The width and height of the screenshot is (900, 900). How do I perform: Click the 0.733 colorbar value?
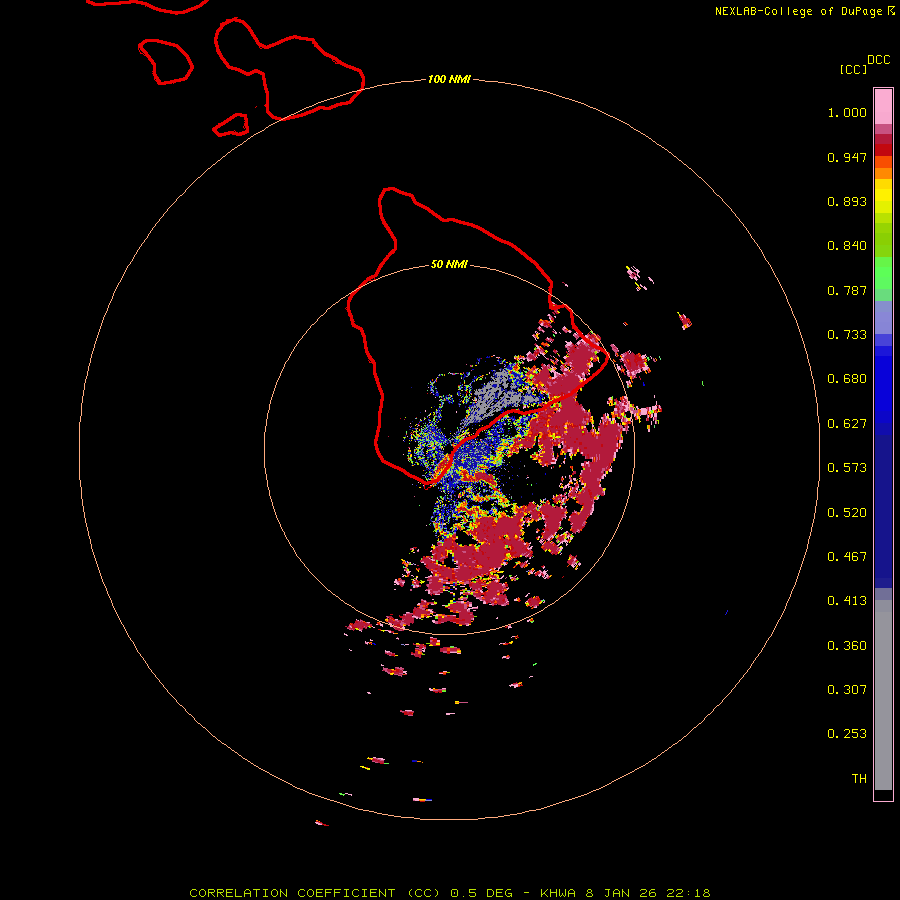(847, 335)
